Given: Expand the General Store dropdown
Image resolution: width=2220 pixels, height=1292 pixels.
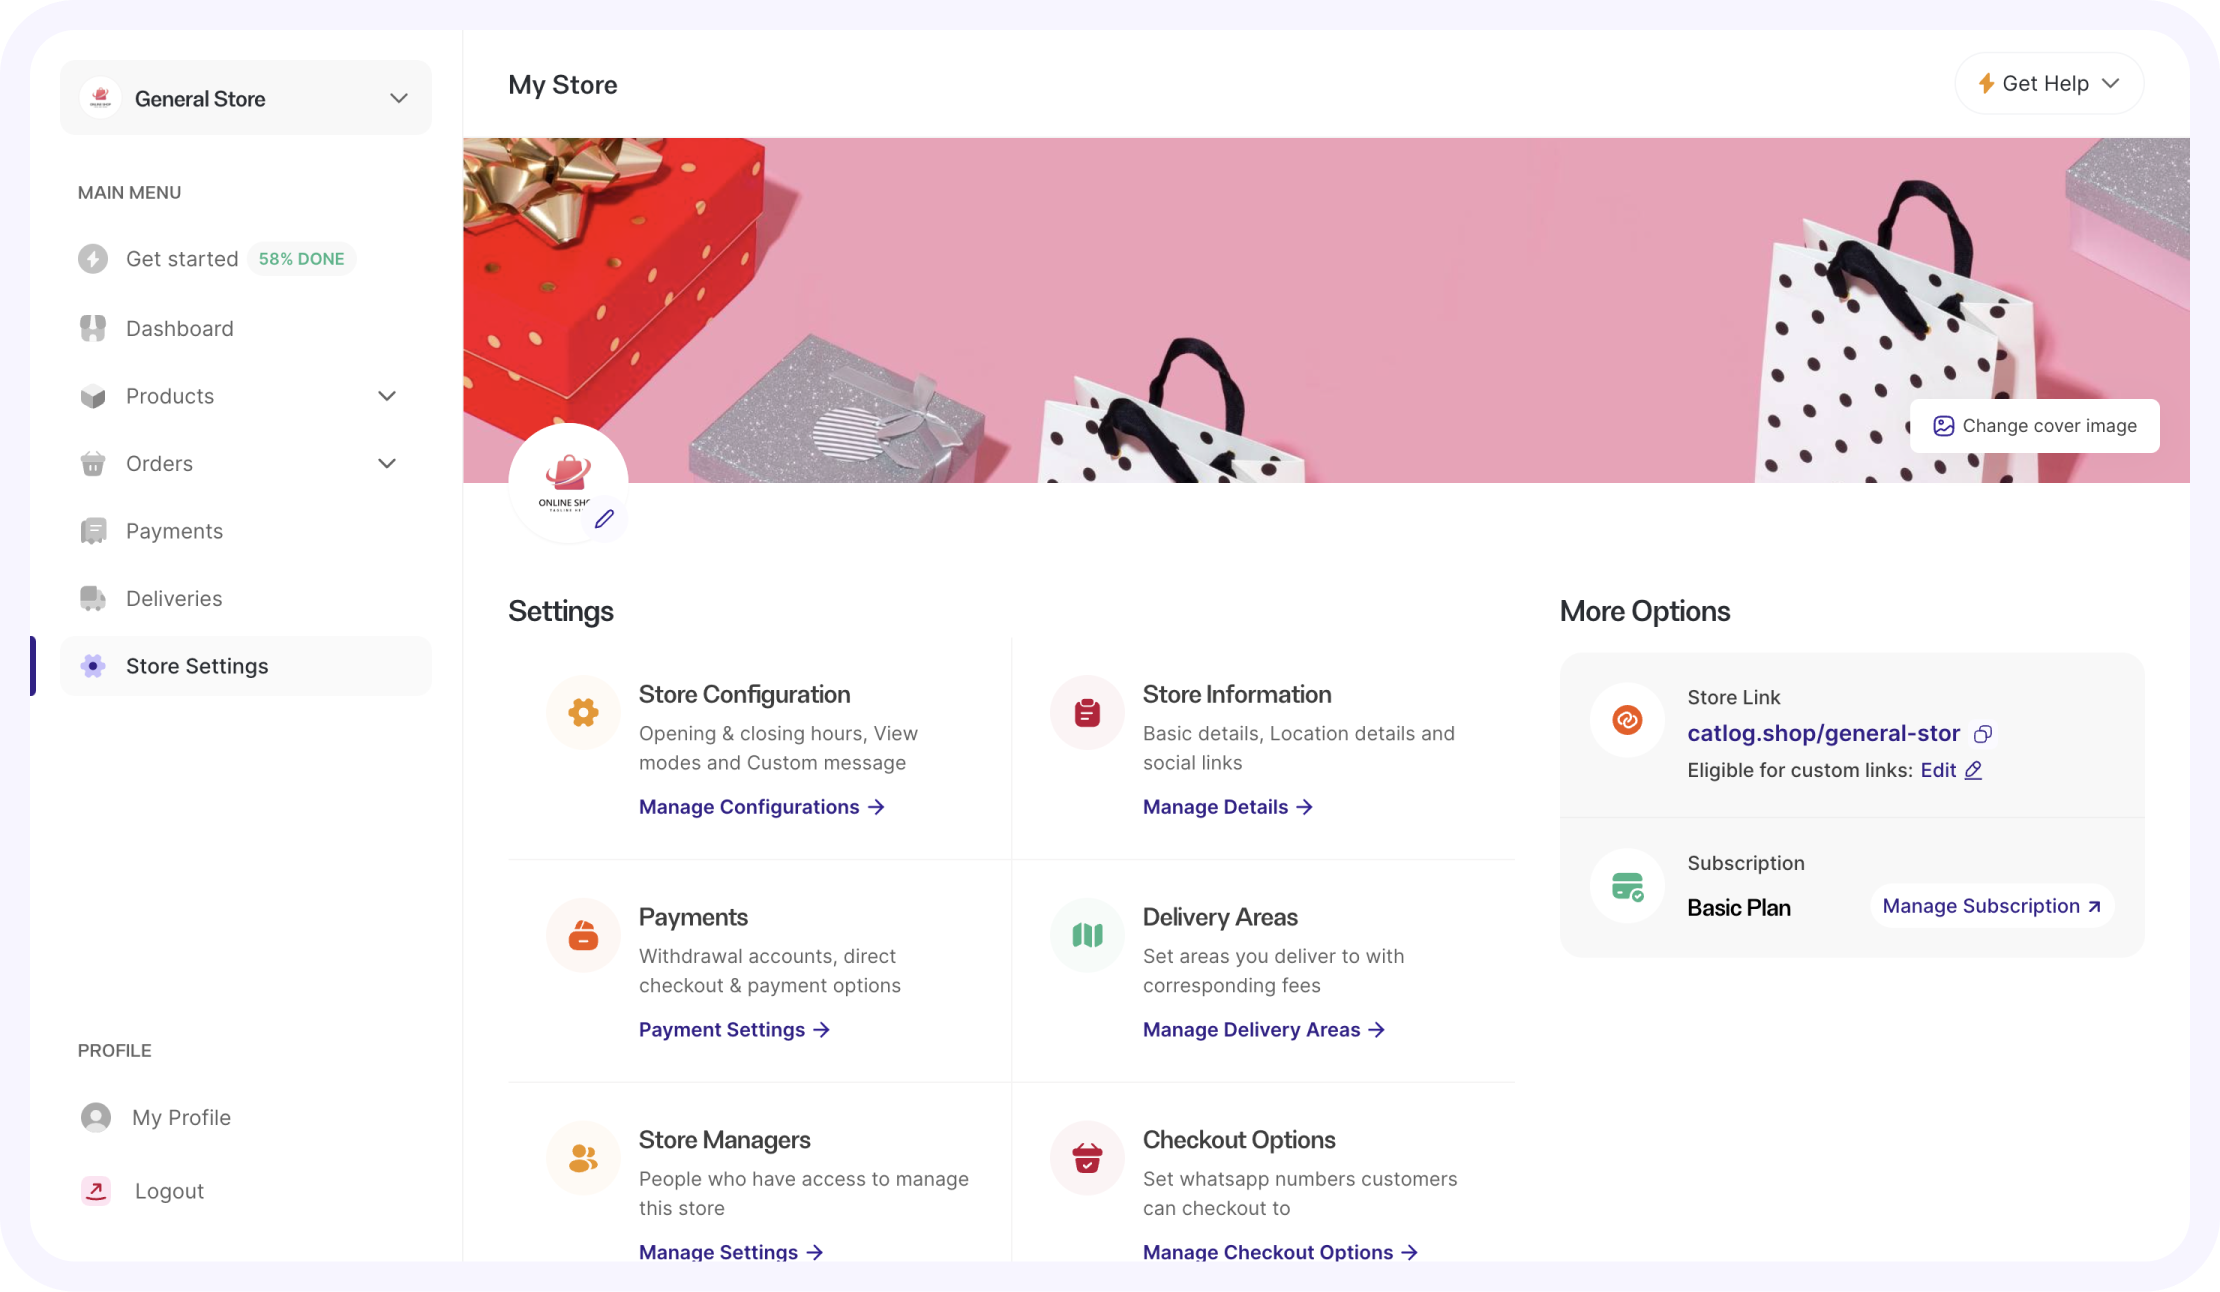Looking at the screenshot, I should point(397,98).
